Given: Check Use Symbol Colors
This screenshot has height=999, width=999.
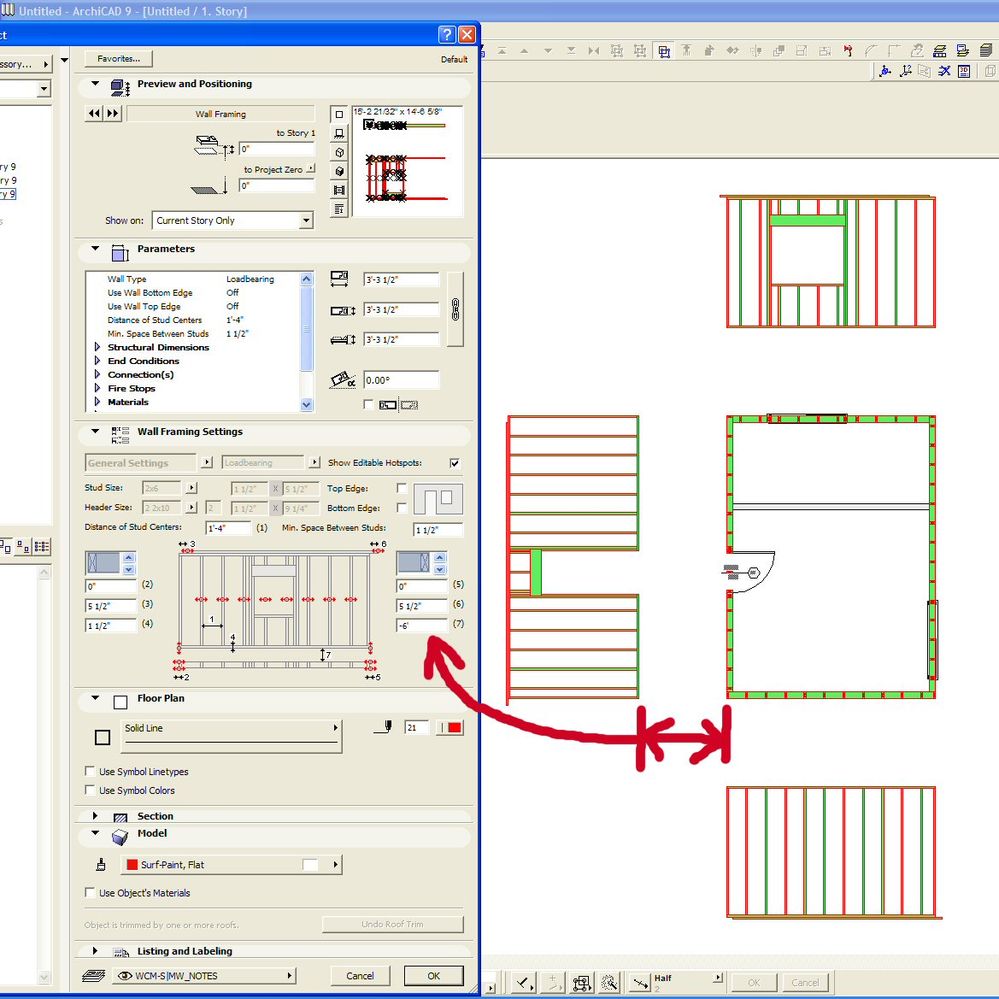Looking at the screenshot, I should (x=90, y=790).
